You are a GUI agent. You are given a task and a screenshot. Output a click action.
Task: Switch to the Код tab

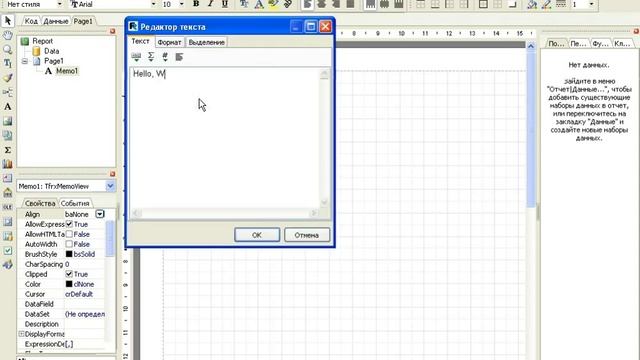[31, 21]
